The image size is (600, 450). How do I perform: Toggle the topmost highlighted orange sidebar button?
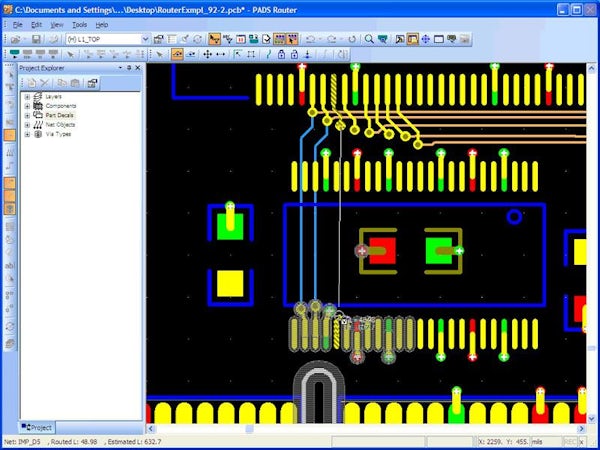pos(10,135)
